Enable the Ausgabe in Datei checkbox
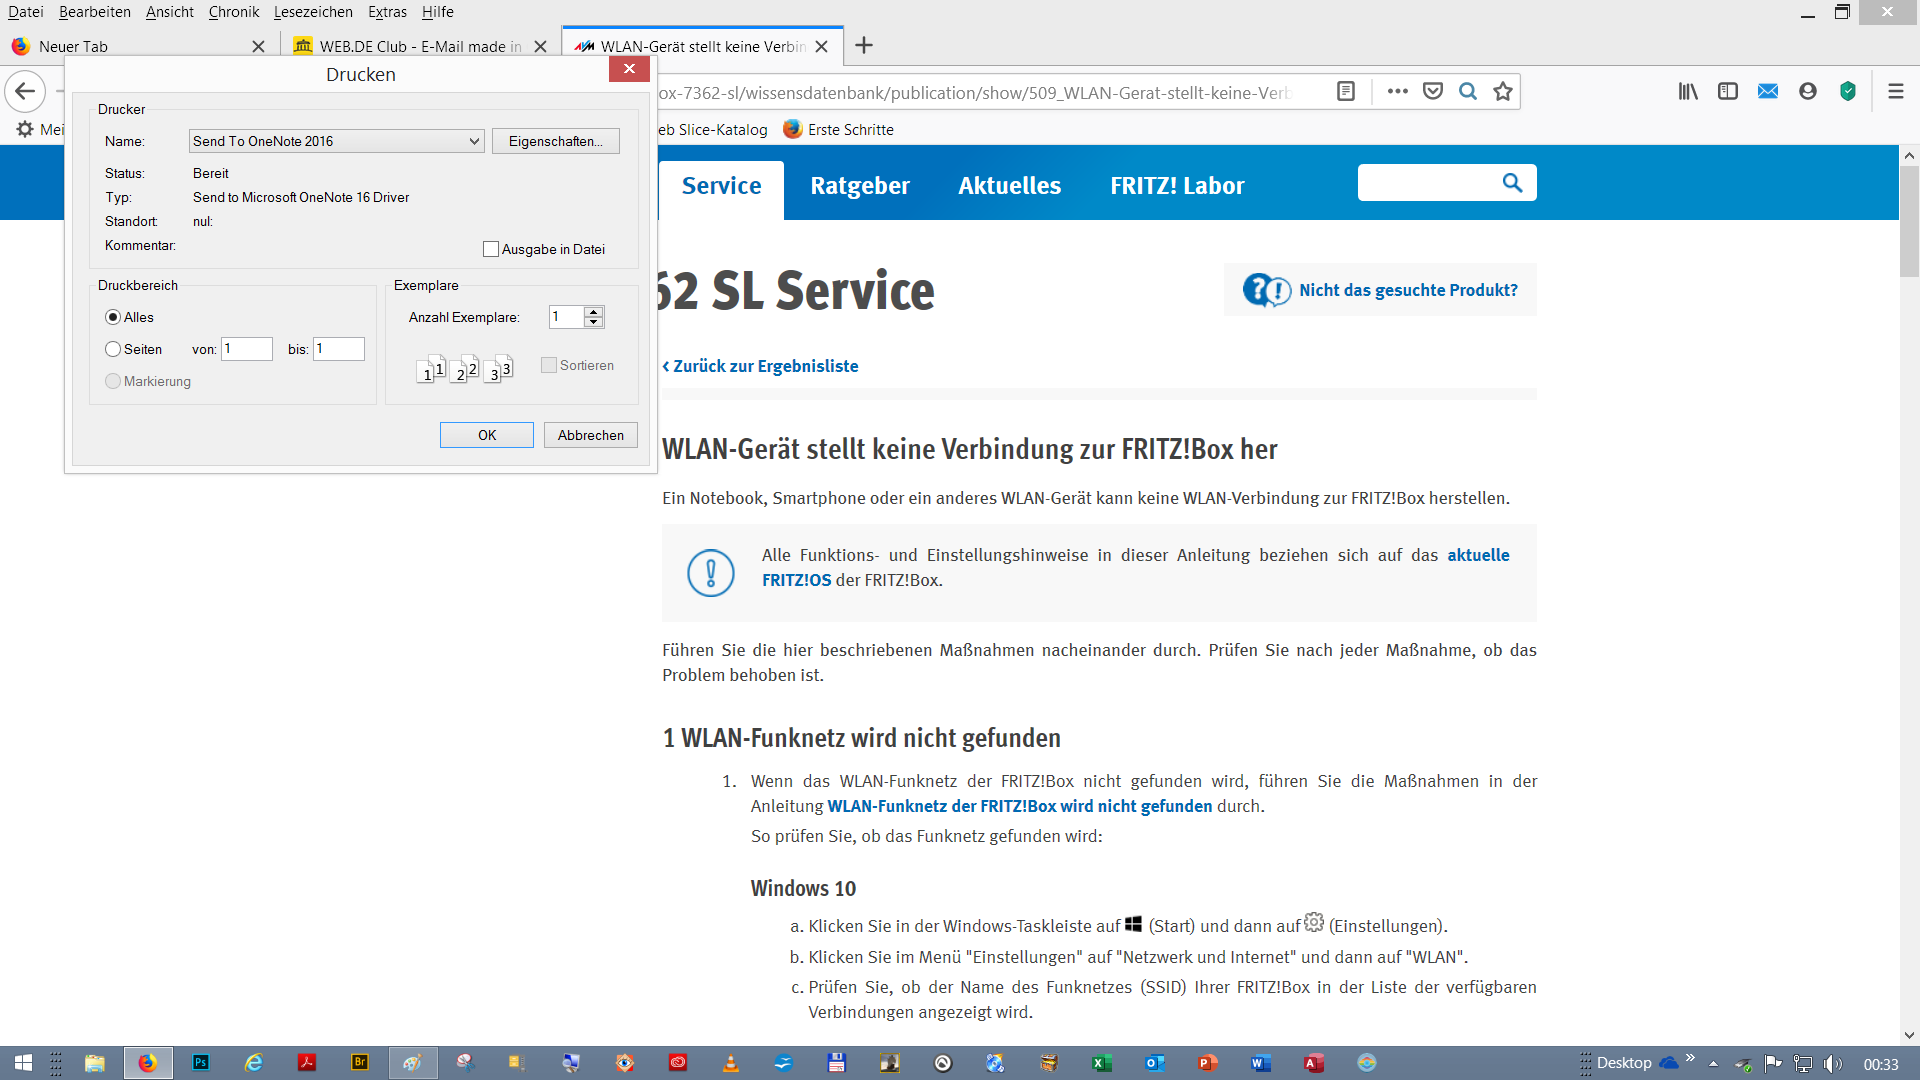The image size is (1920, 1080). [x=491, y=249]
